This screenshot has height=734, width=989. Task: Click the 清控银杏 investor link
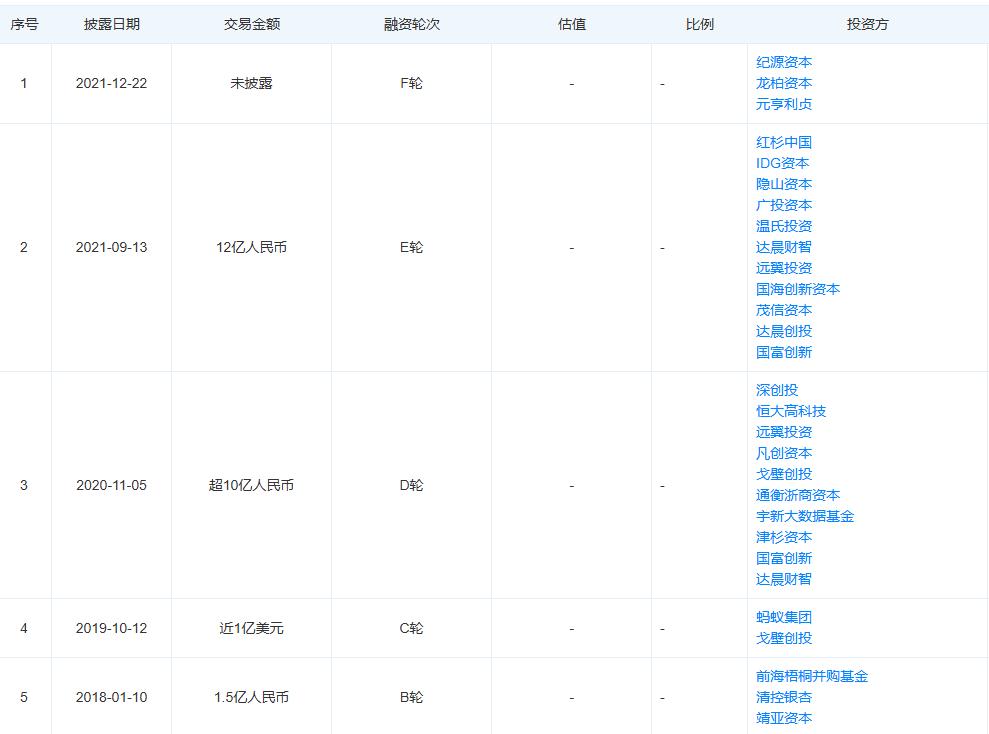tap(784, 697)
